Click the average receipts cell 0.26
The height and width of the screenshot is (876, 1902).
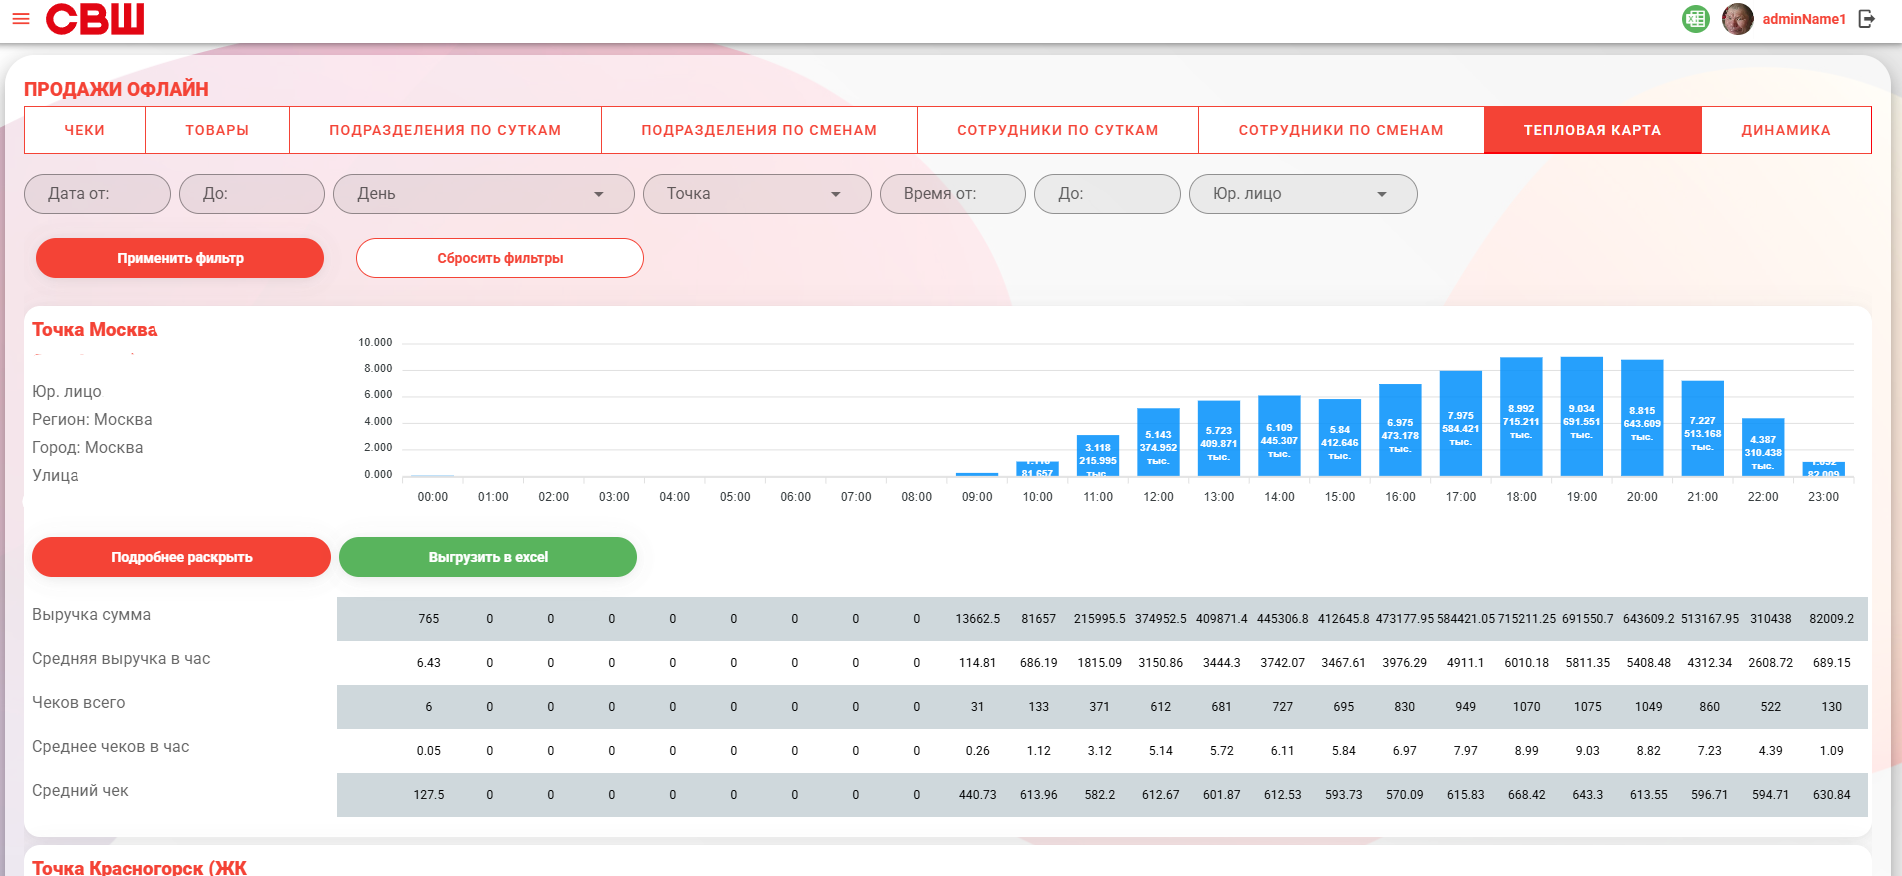(978, 751)
